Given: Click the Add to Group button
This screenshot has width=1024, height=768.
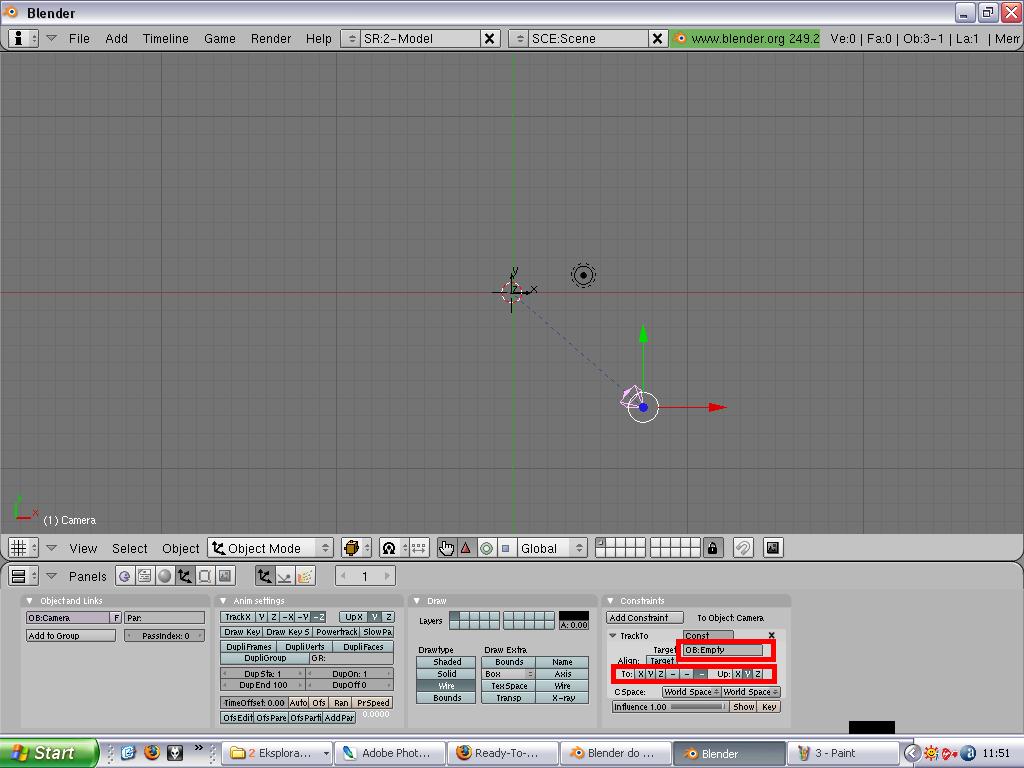Looking at the screenshot, I should click(x=71, y=635).
